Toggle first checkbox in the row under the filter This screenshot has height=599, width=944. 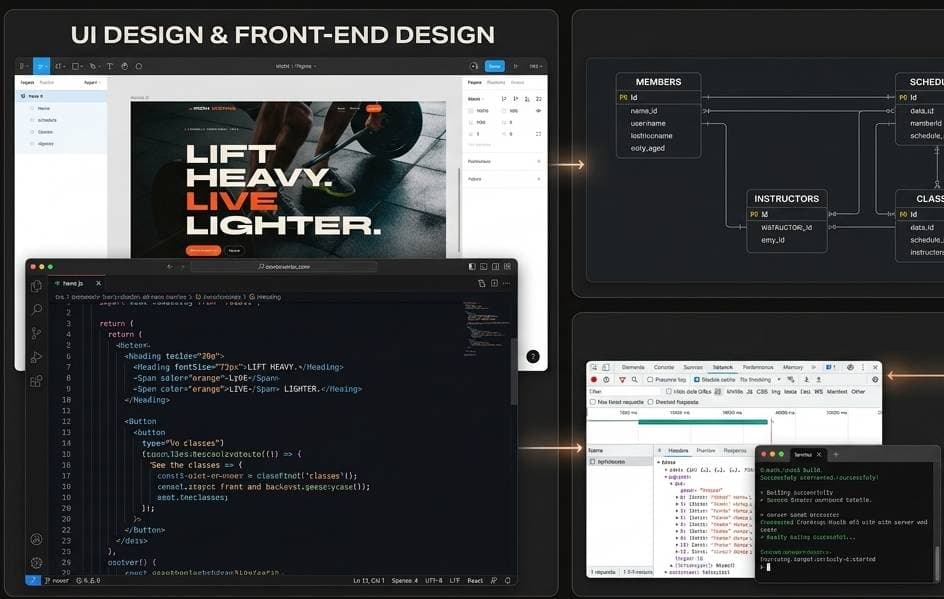(x=593, y=402)
